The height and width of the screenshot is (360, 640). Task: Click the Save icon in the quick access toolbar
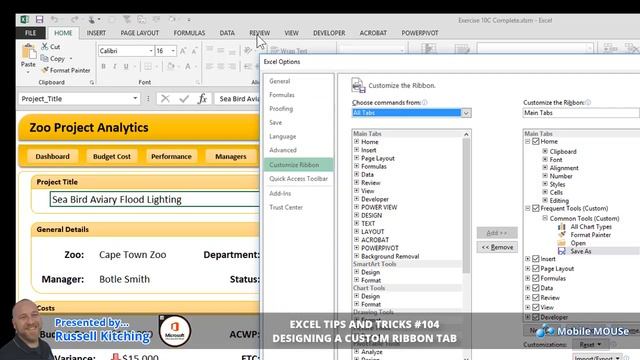39,19
